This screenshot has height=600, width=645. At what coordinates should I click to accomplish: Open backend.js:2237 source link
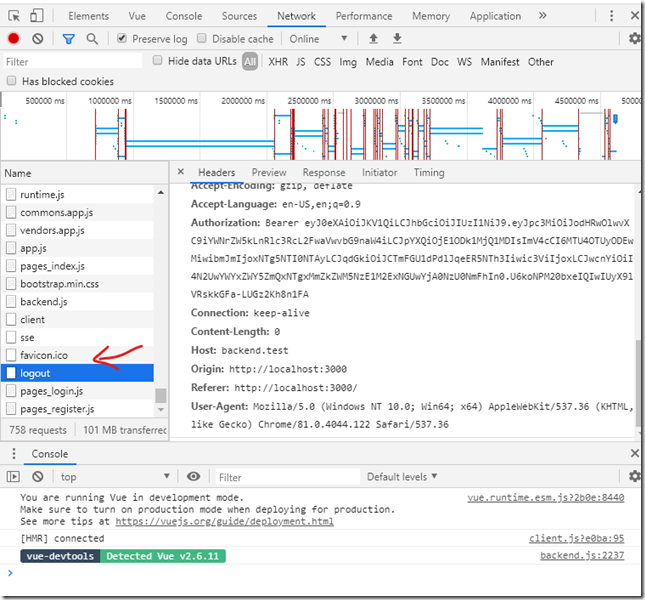582,555
